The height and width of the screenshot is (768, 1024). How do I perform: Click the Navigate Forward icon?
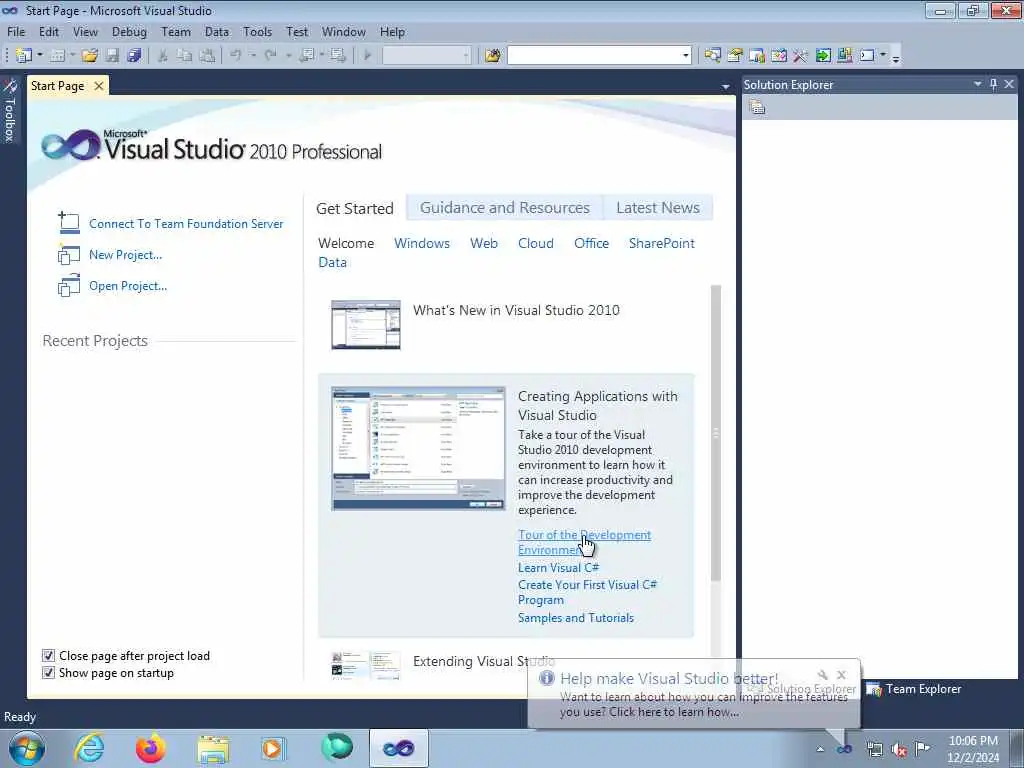pos(338,56)
